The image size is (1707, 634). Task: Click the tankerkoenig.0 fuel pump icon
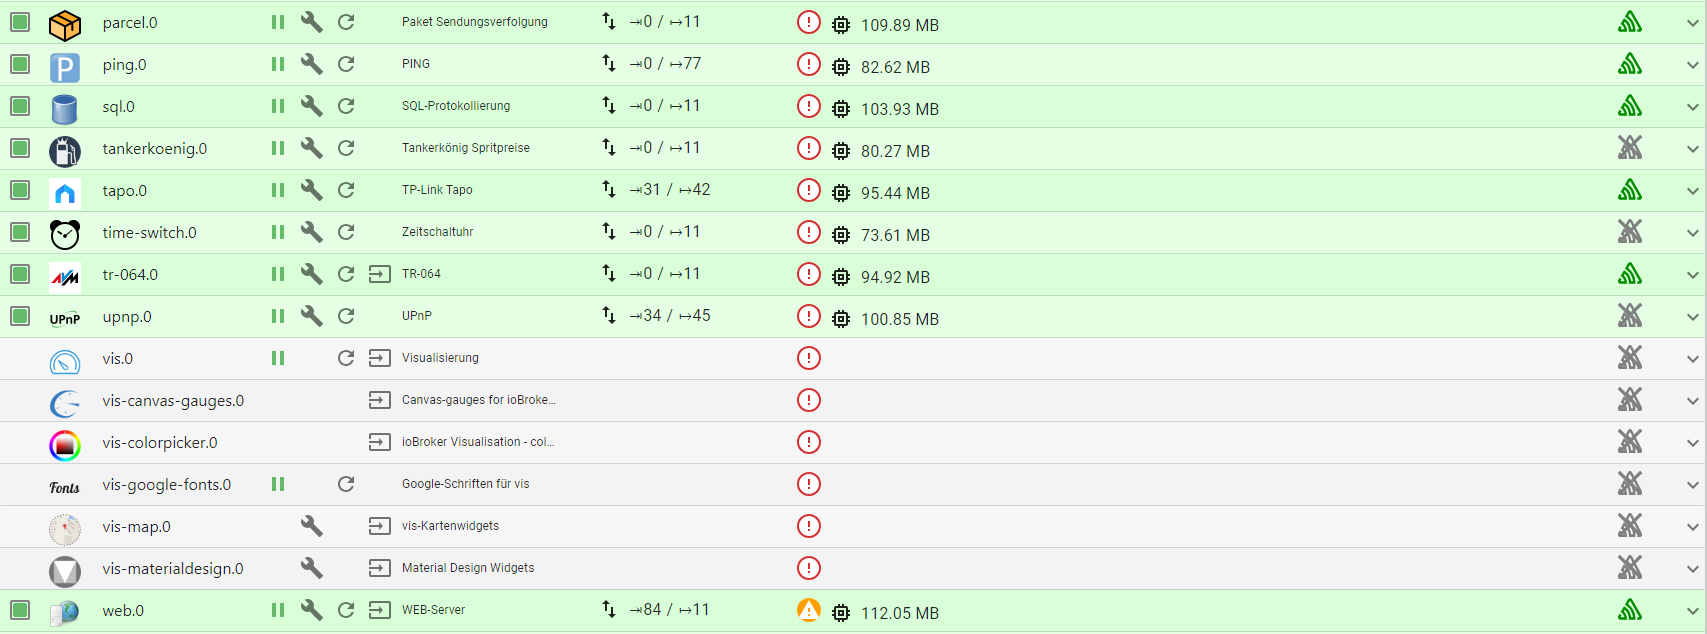(65, 149)
